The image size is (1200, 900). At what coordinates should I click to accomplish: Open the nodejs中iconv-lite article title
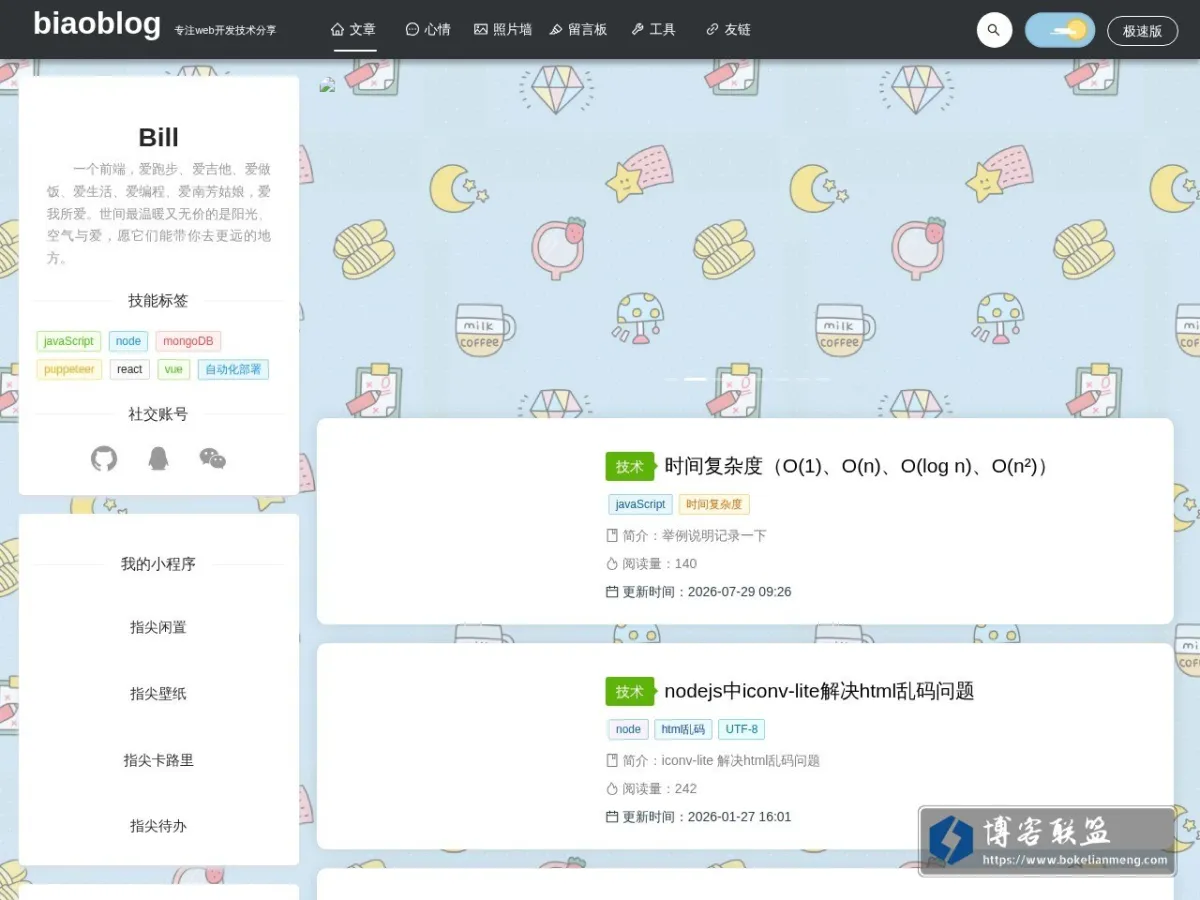tap(819, 691)
